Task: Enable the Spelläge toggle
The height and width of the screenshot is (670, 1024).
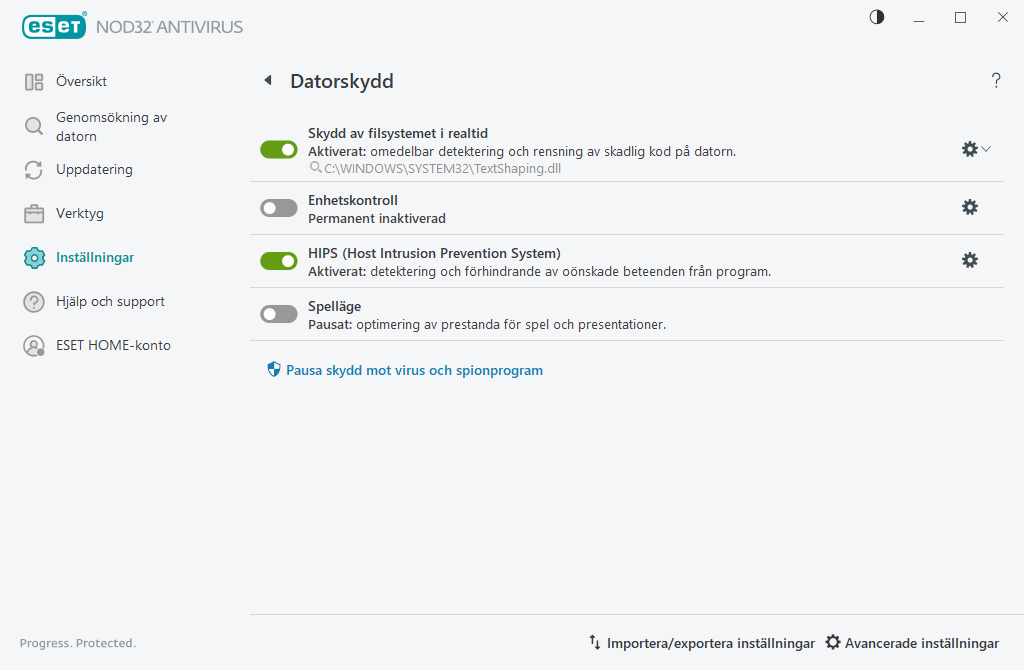Action: [x=279, y=314]
